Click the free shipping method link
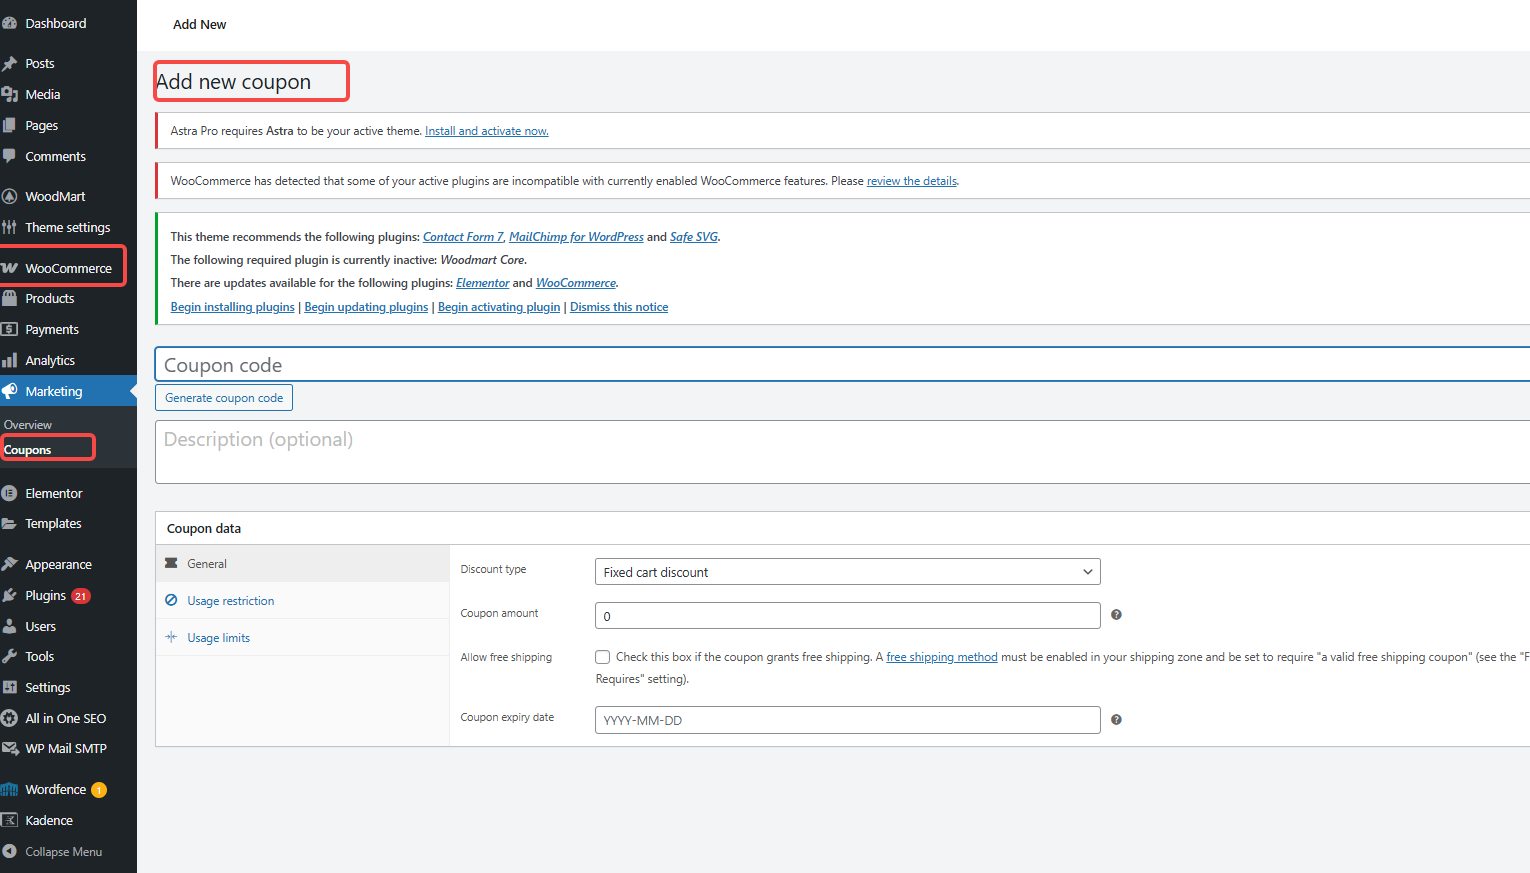This screenshot has width=1530, height=873. point(941,657)
